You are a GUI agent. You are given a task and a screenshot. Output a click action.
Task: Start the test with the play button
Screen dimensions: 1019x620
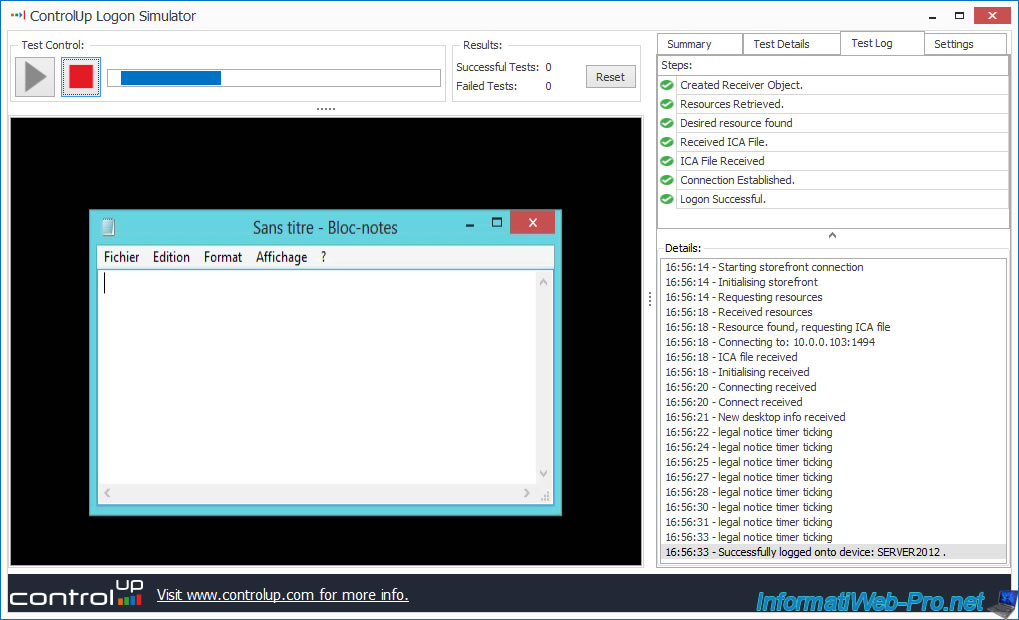35,77
